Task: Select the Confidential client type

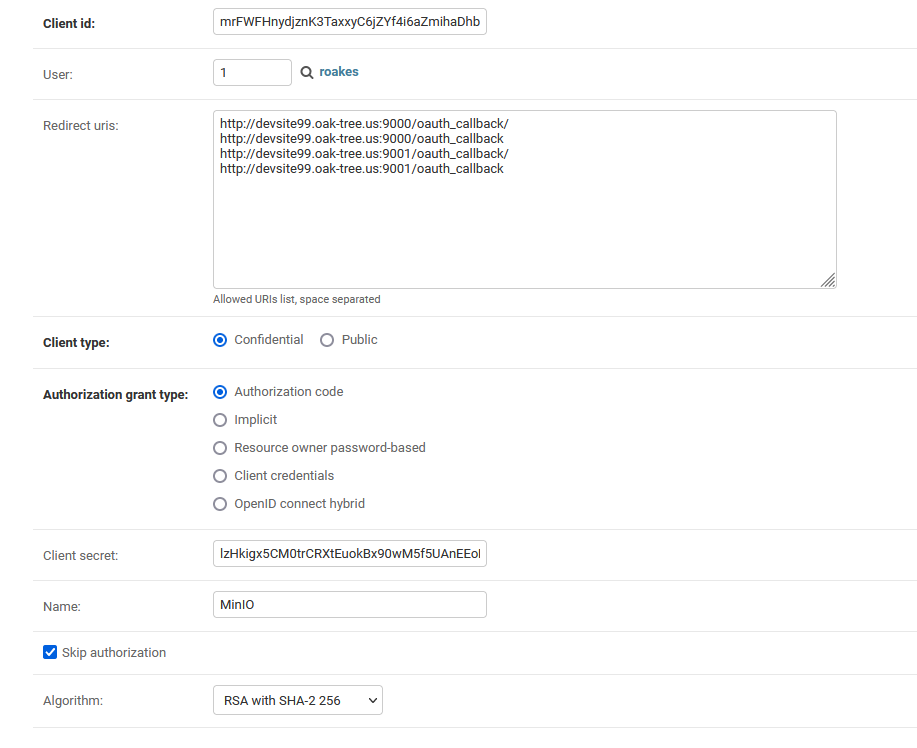Action: pyautogui.click(x=219, y=340)
